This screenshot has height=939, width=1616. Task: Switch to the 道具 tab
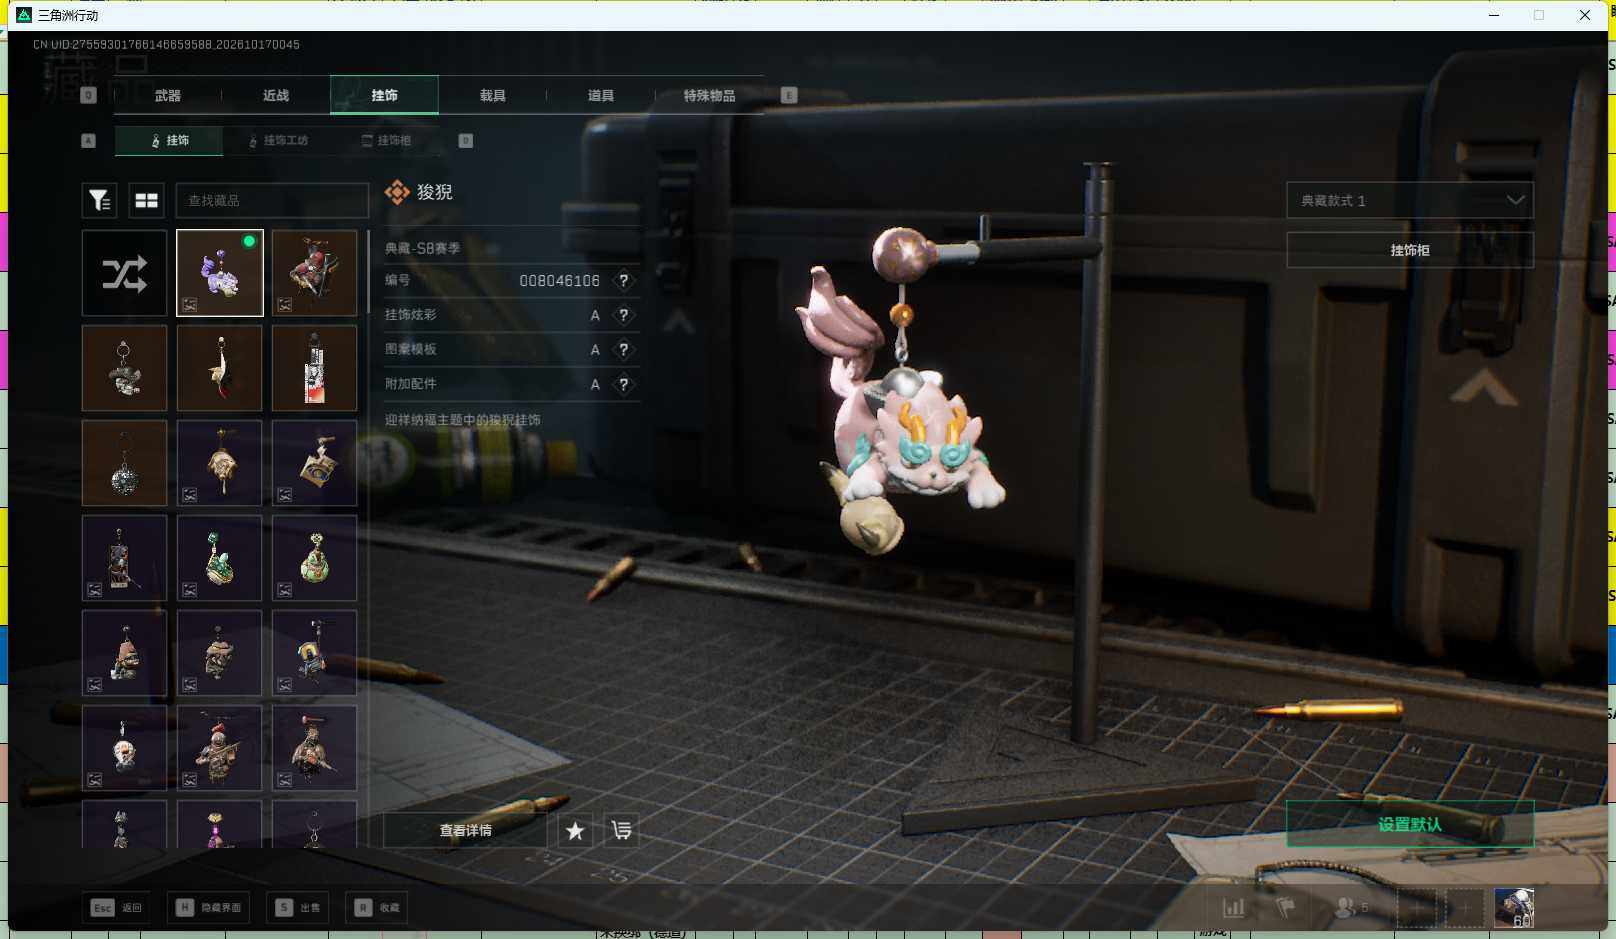point(601,96)
